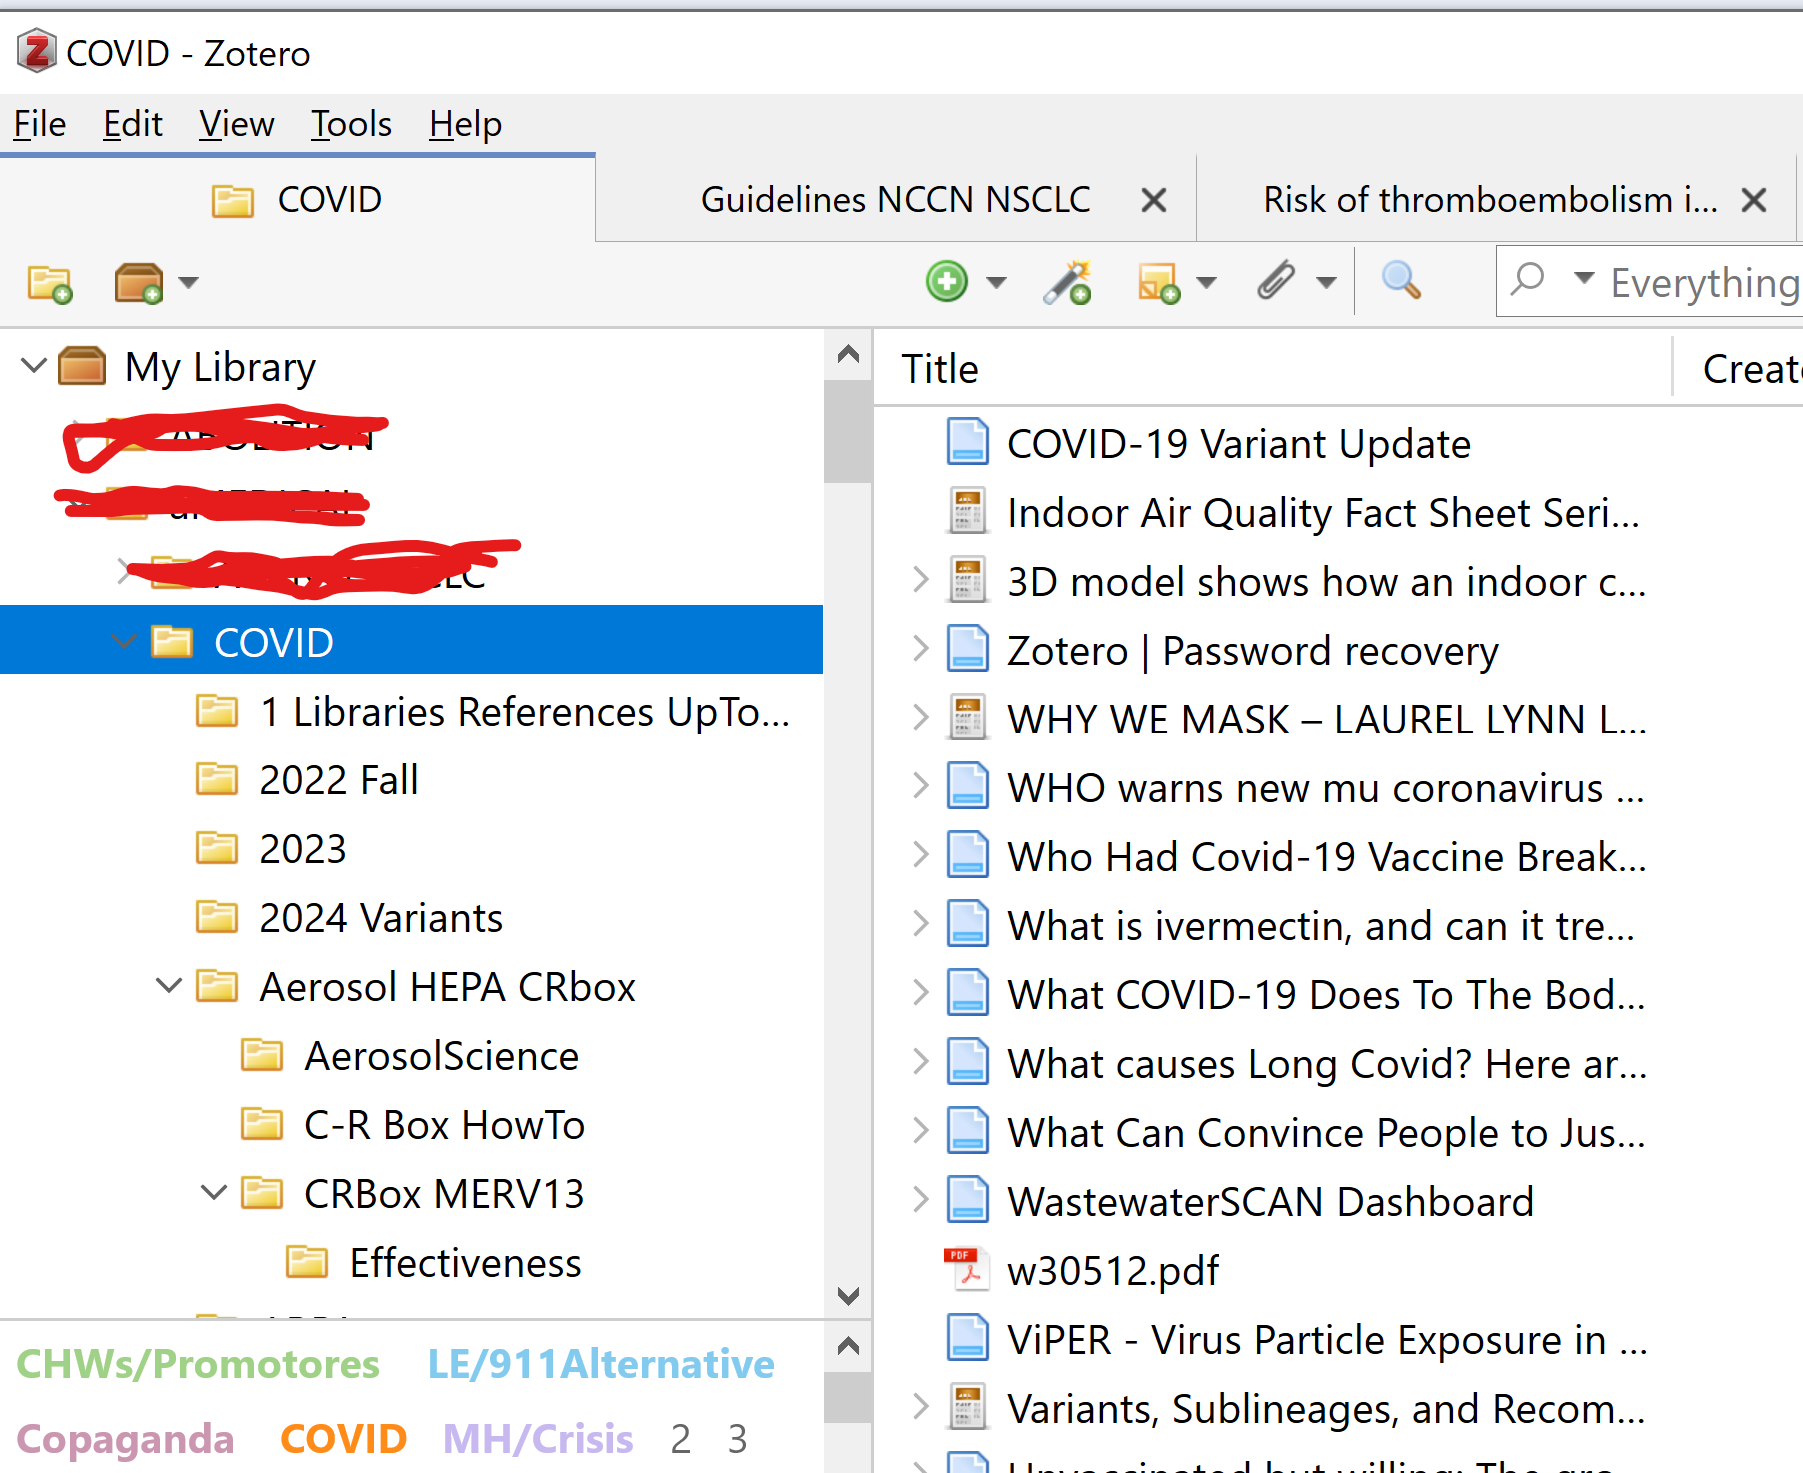
Task: Open the Edit menu
Action: pyautogui.click(x=132, y=124)
